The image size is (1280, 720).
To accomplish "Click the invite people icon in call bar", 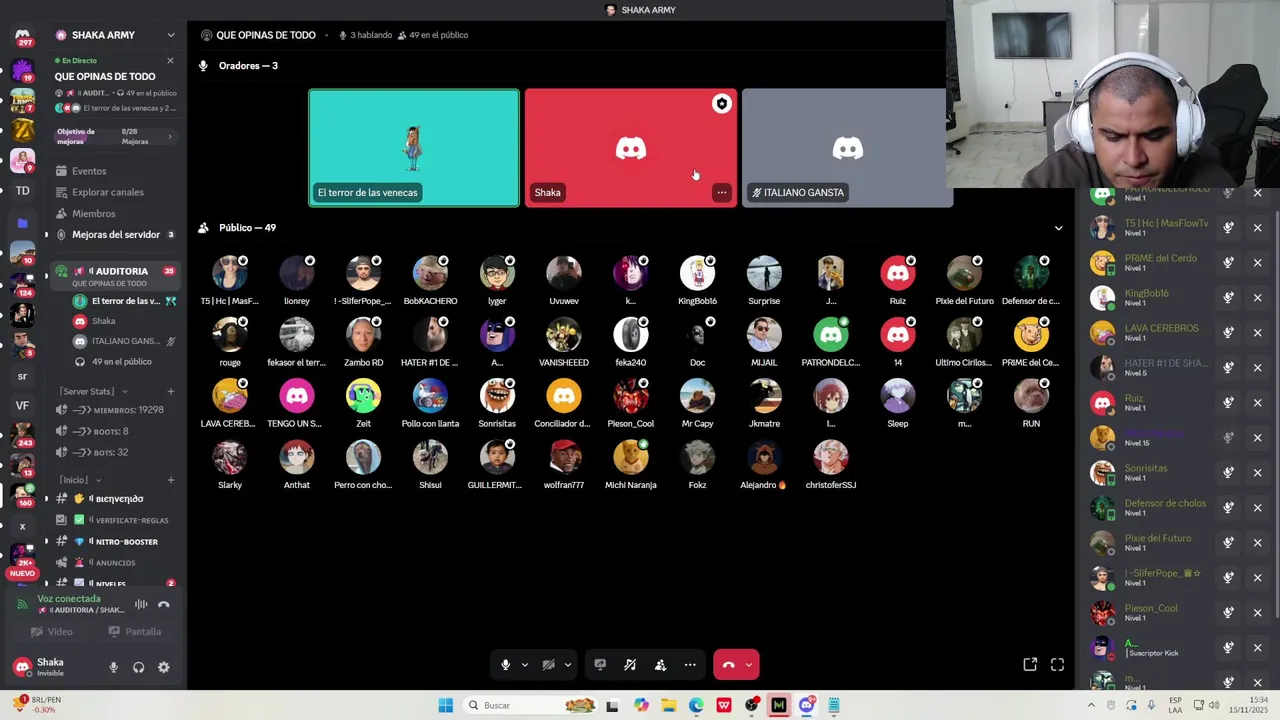I will coord(660,665).
